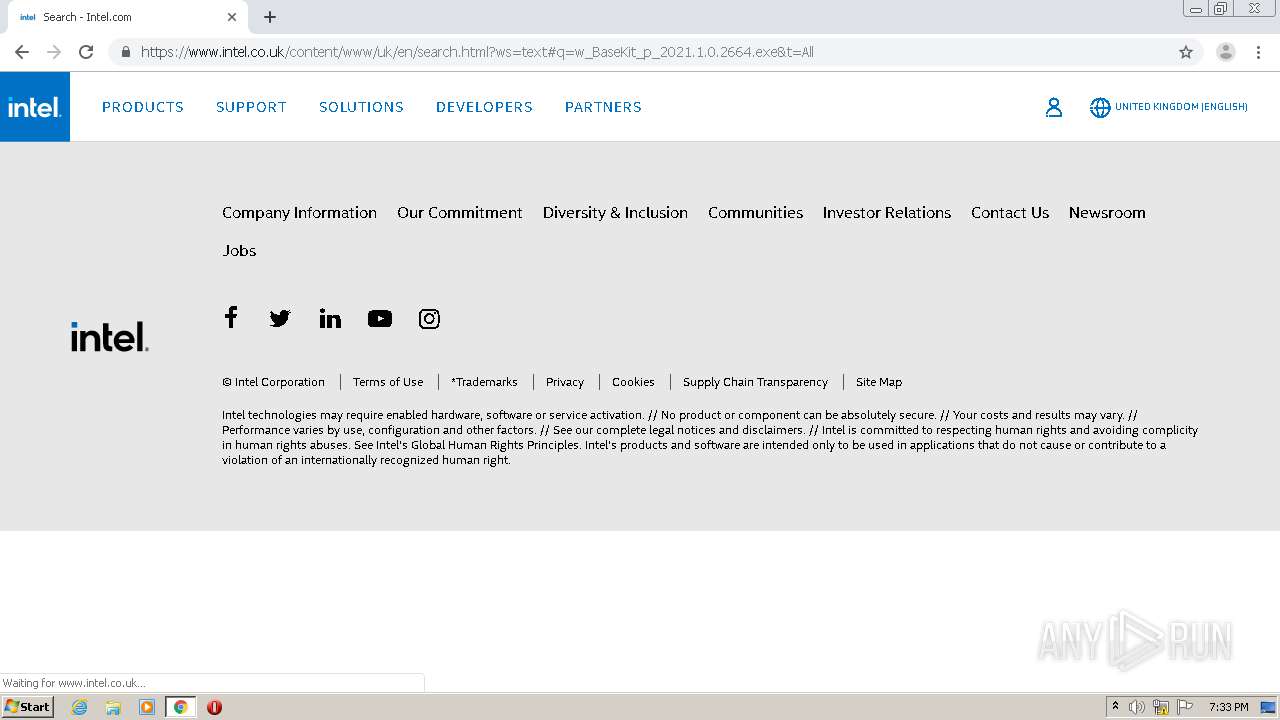Image resolution: width=1280 pixels, height=720 pixels.
Task: Click the volume speaker tray icon
Action: (x=1137, y=707)
